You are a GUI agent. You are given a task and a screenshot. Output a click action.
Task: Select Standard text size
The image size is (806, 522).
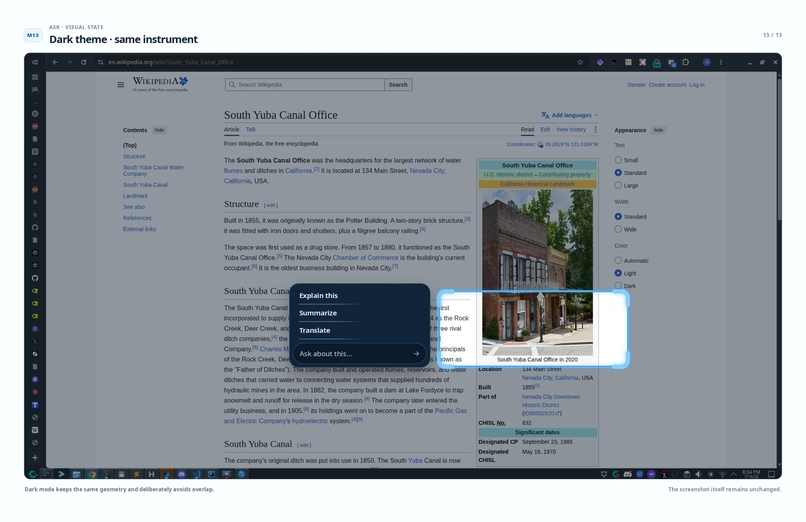[618, 173]
